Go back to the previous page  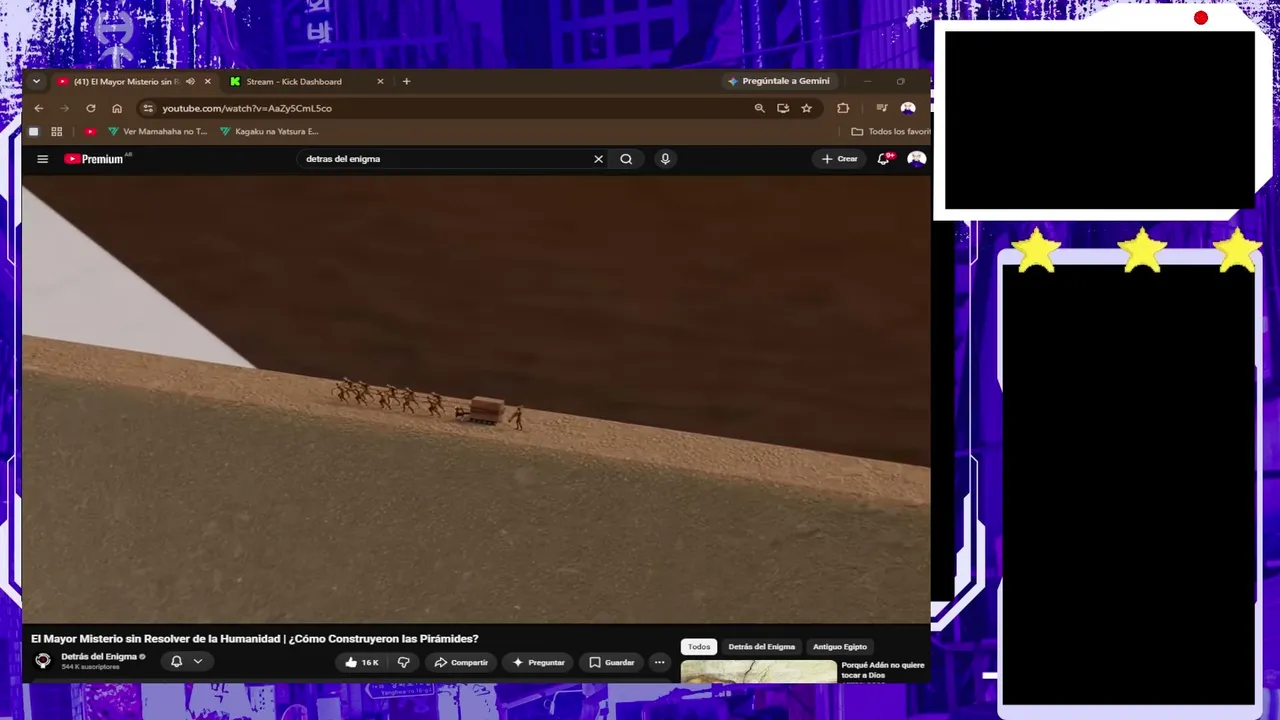pyautogui.click(x=39, y=108)
